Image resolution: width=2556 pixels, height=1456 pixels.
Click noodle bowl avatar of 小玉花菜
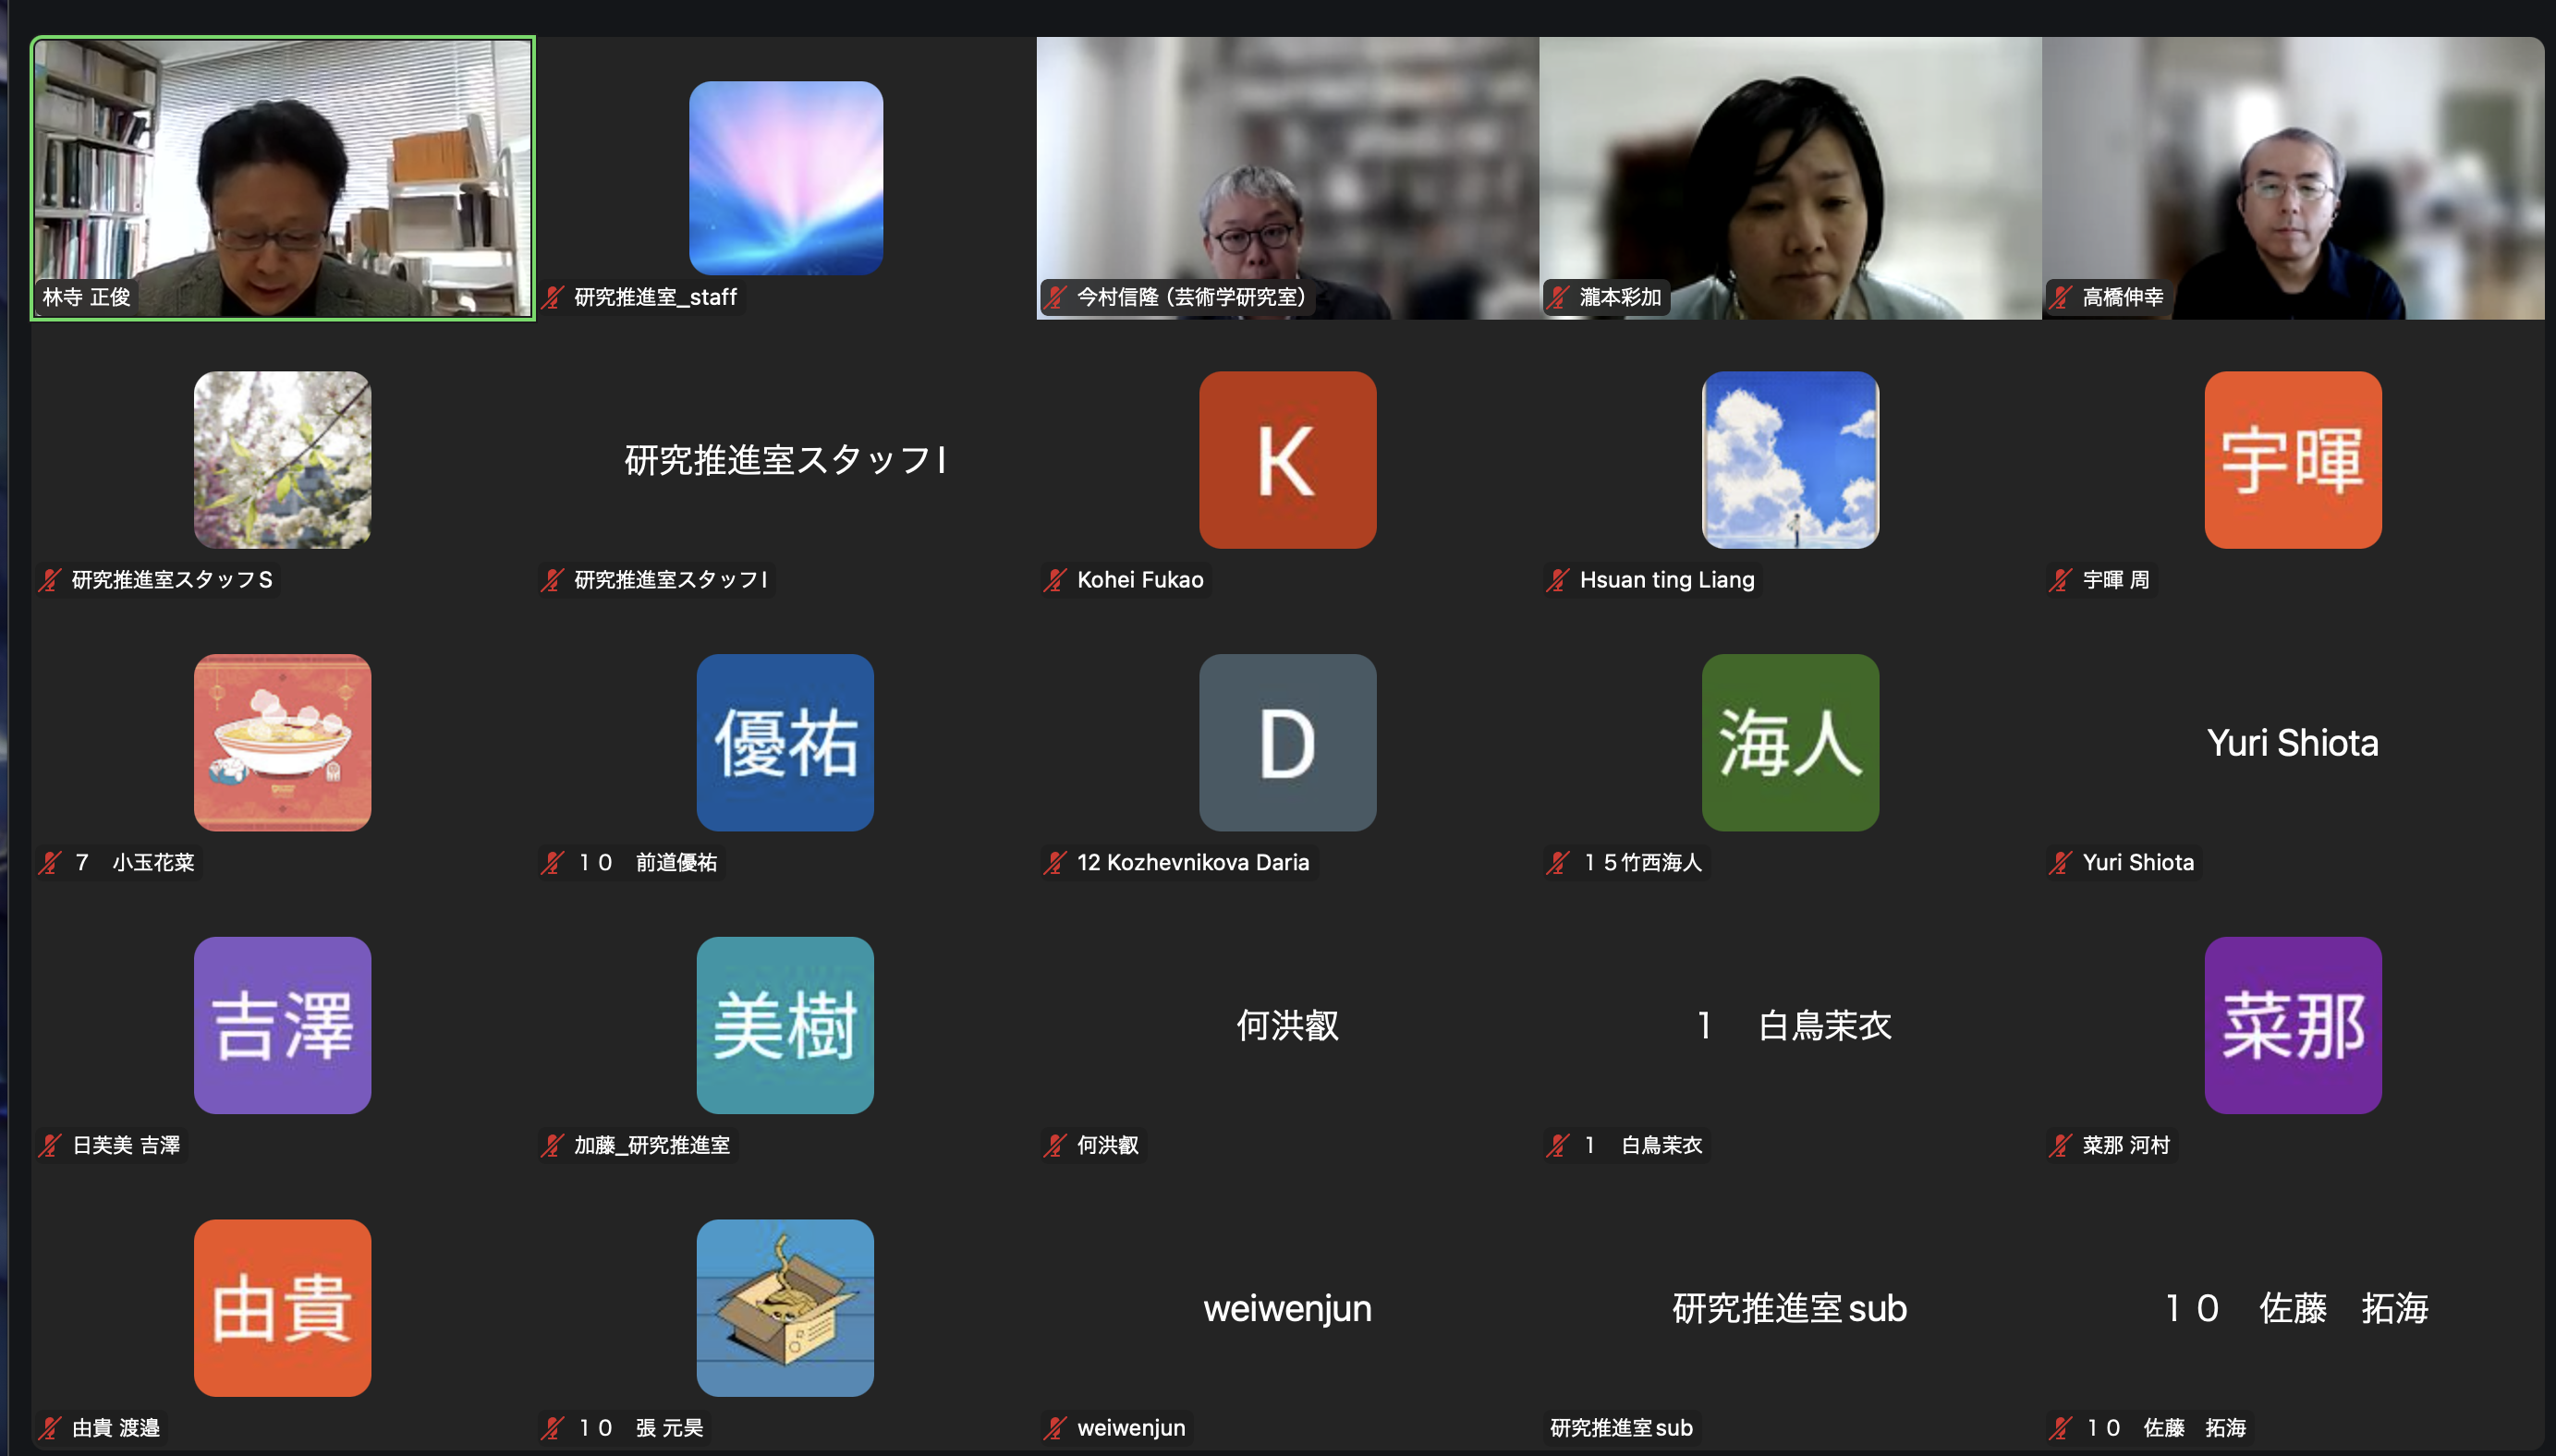[x=283, y=743]
